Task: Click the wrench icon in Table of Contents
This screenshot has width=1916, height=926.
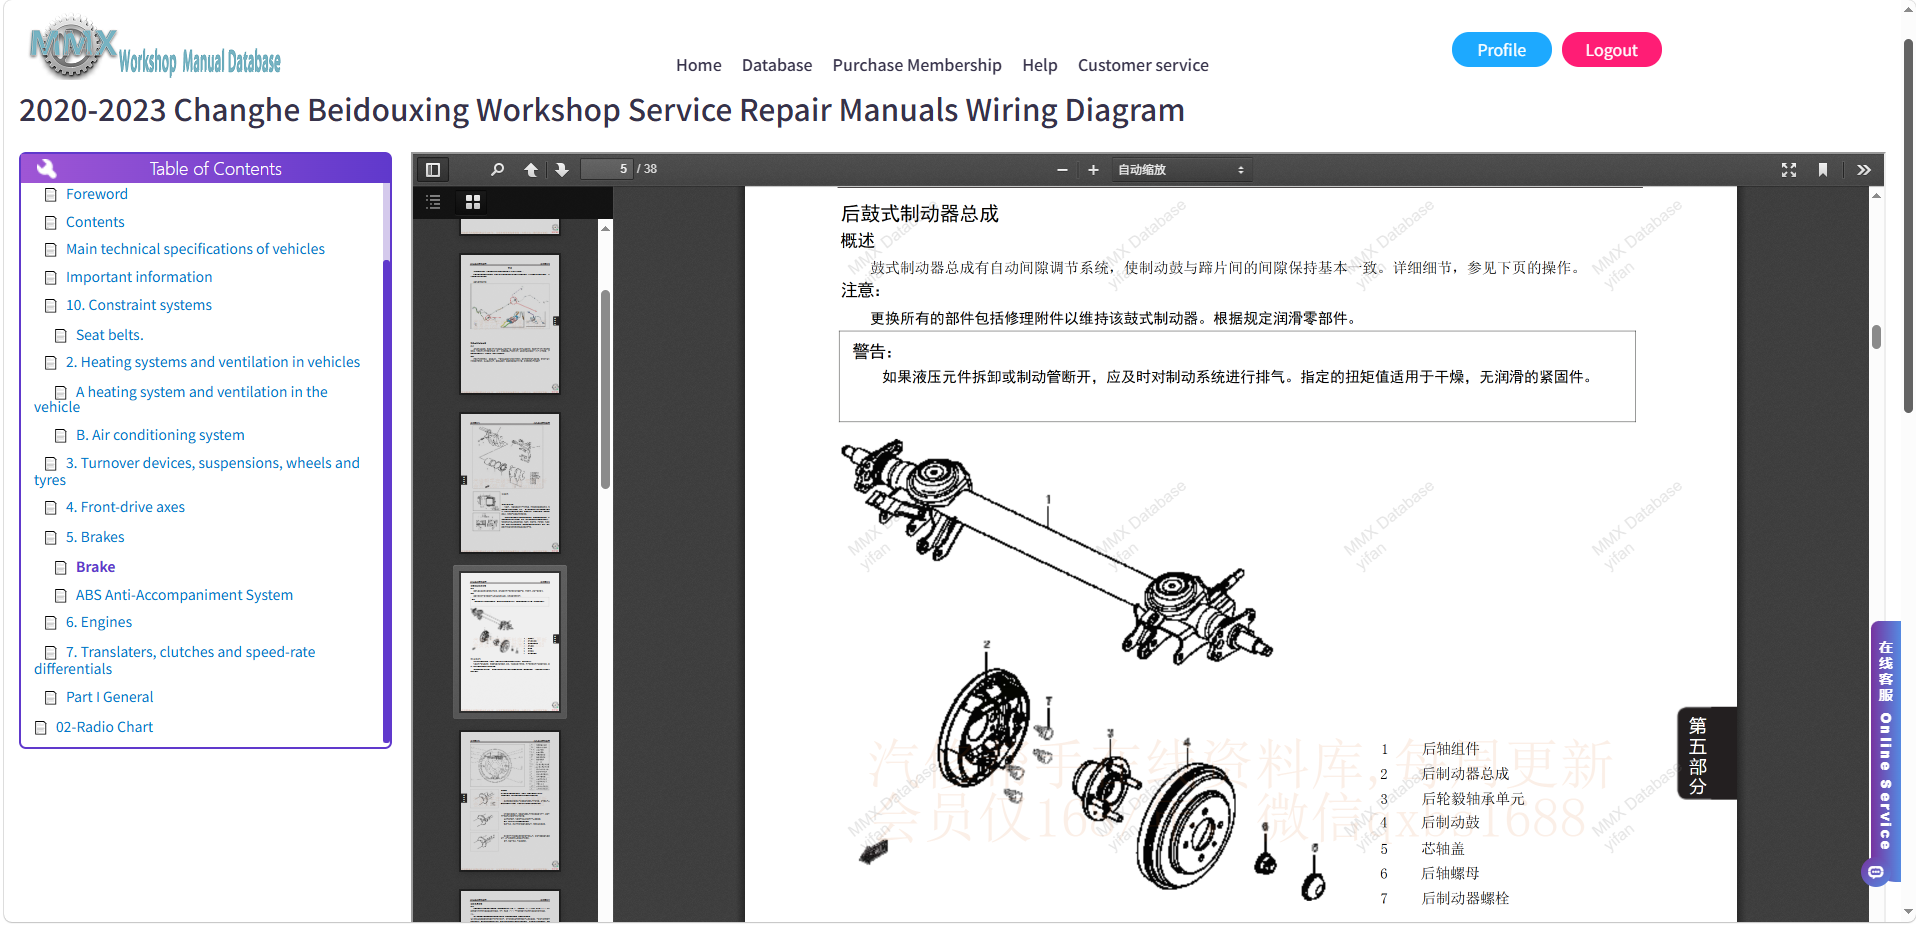Action: 46,168
